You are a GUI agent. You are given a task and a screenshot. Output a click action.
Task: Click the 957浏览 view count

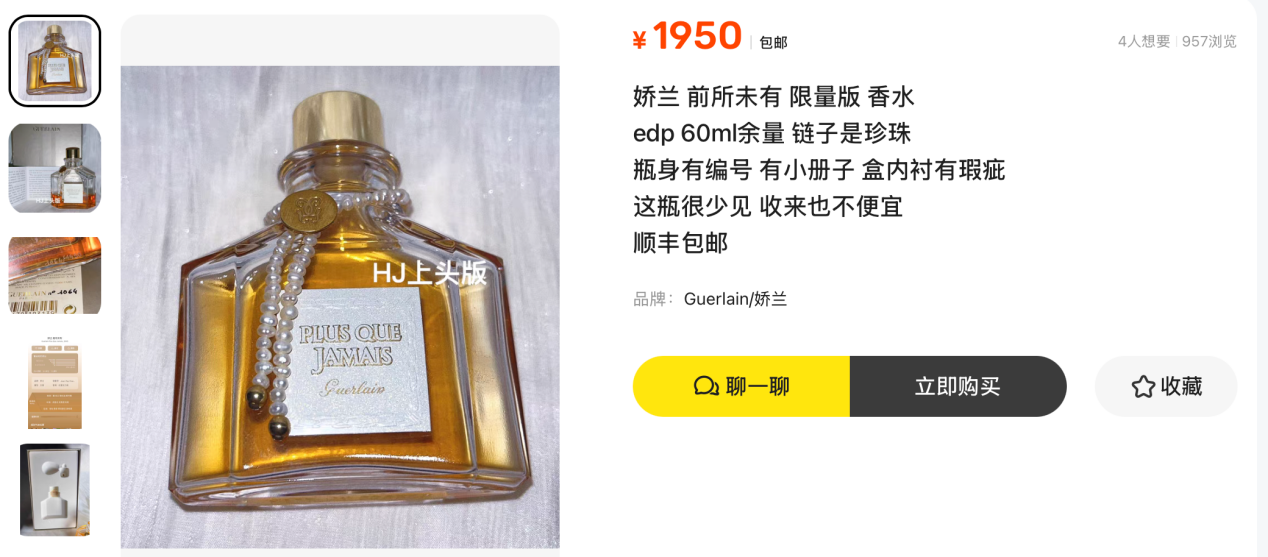1209,41
